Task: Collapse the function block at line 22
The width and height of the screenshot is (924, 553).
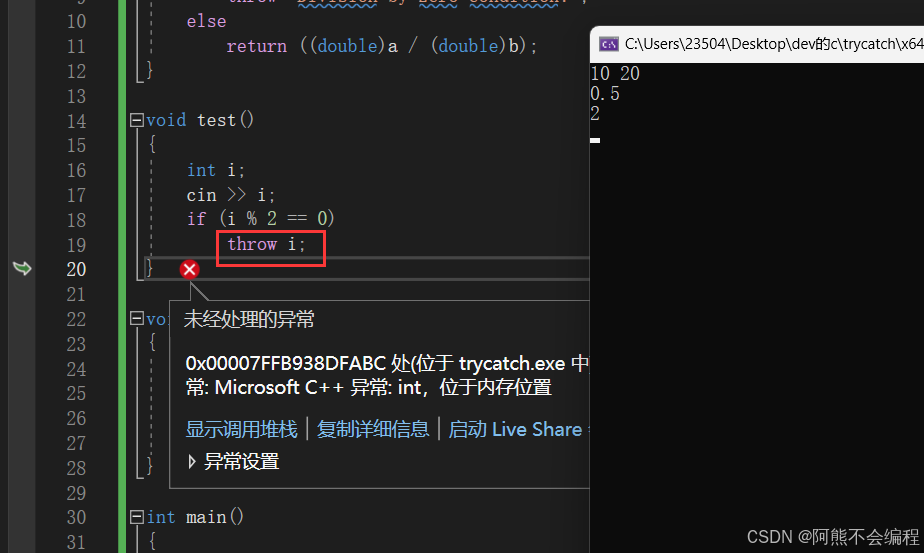Action: [x=137, y=319]
